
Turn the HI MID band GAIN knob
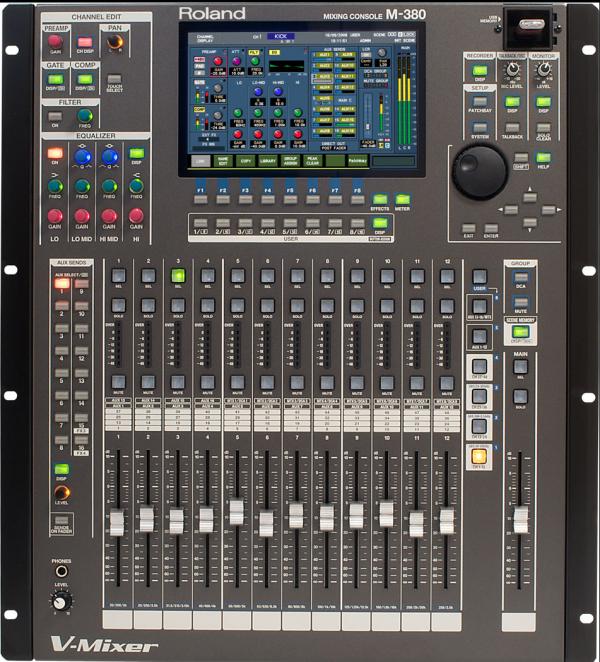click(109, 216)
